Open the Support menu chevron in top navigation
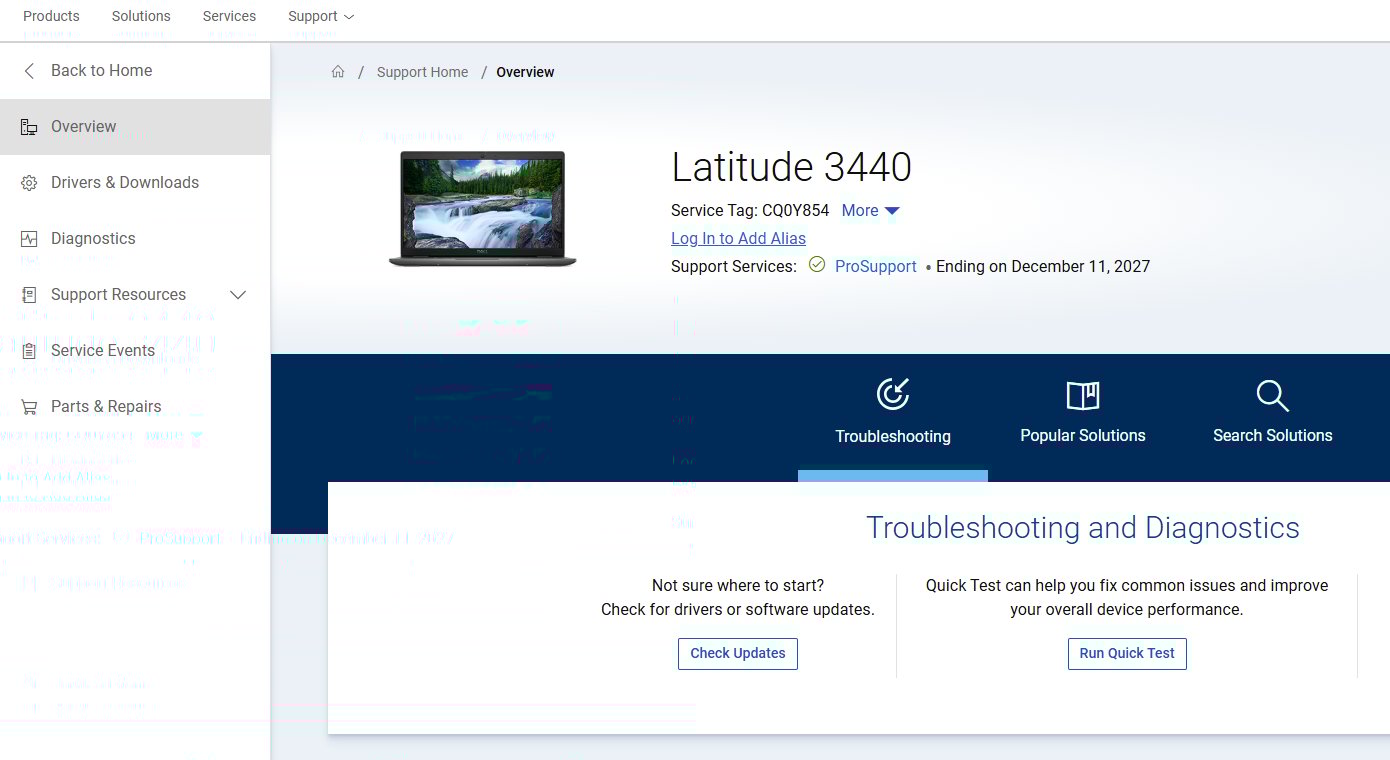Image resolution: width=1390 pixels, height=760 pixels. coord(349,17)
